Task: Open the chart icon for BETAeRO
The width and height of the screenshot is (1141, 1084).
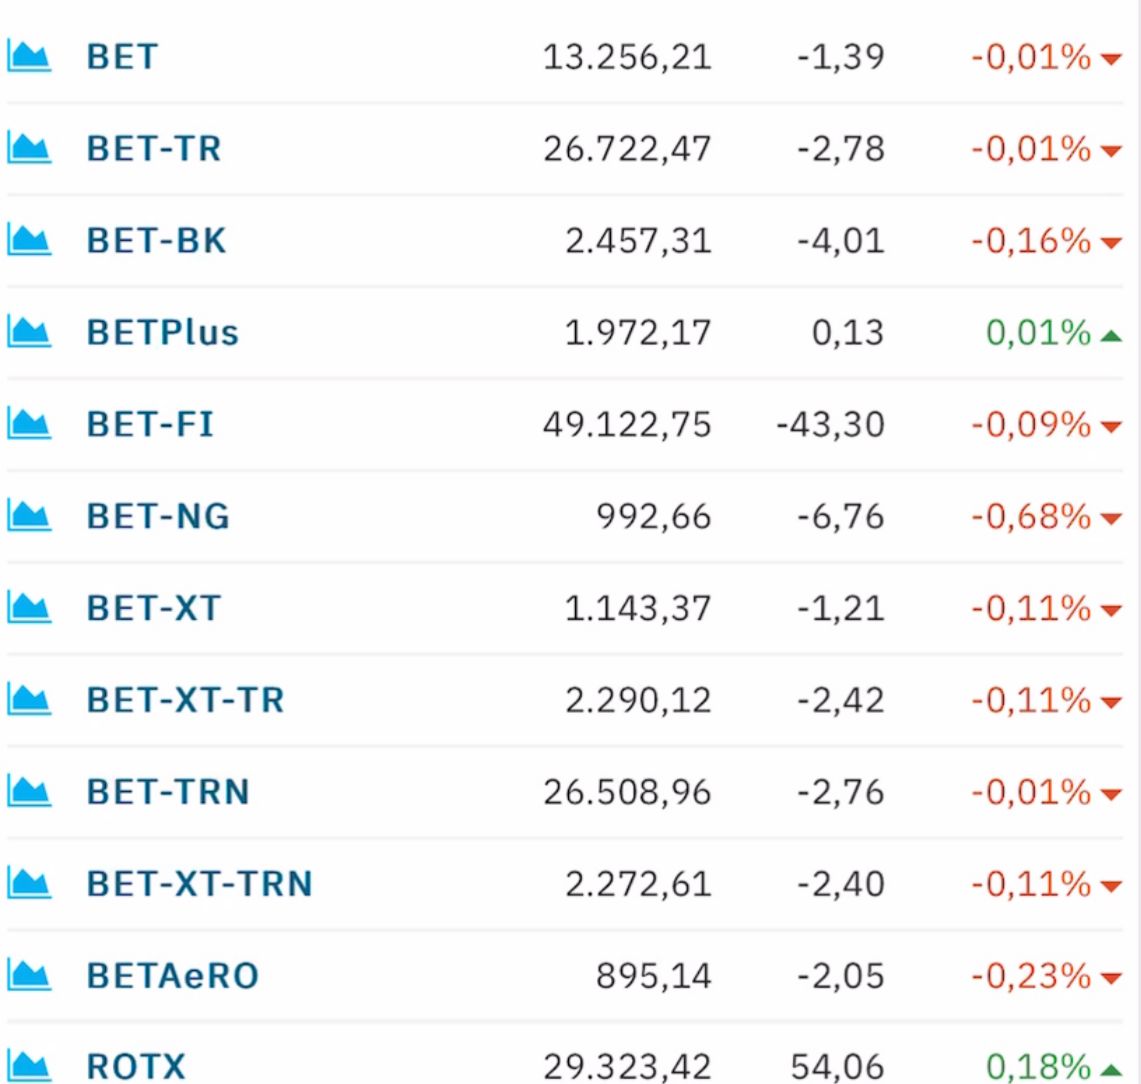Action: (x=29, y=976)
